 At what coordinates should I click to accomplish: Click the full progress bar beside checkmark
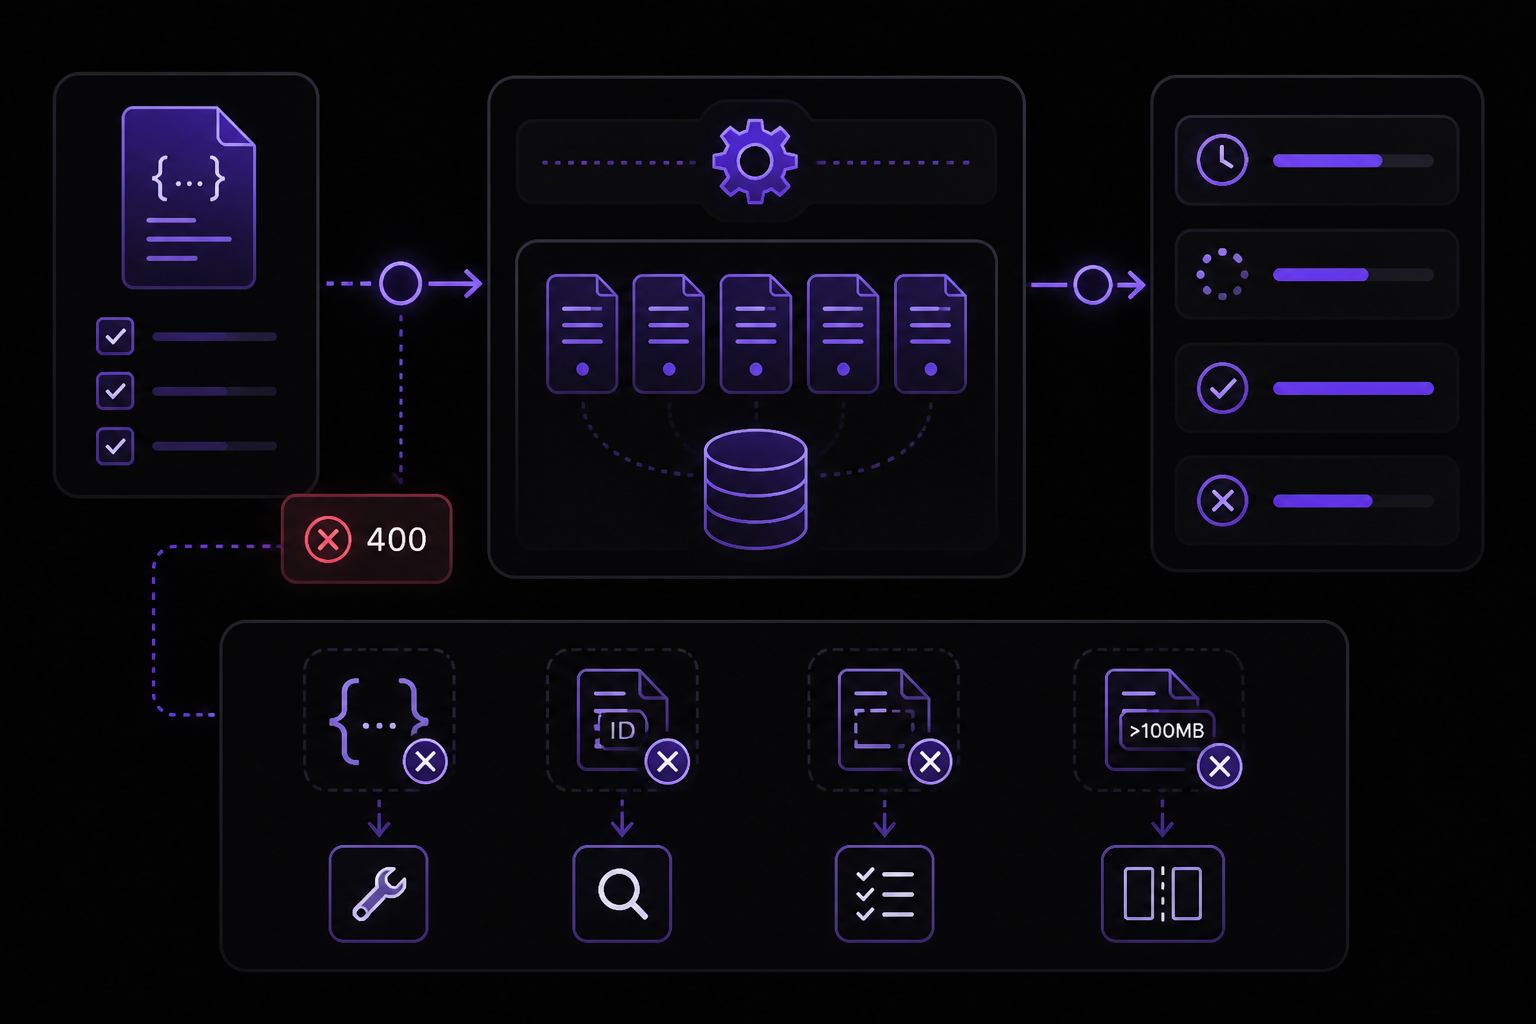click(1353, 388)
